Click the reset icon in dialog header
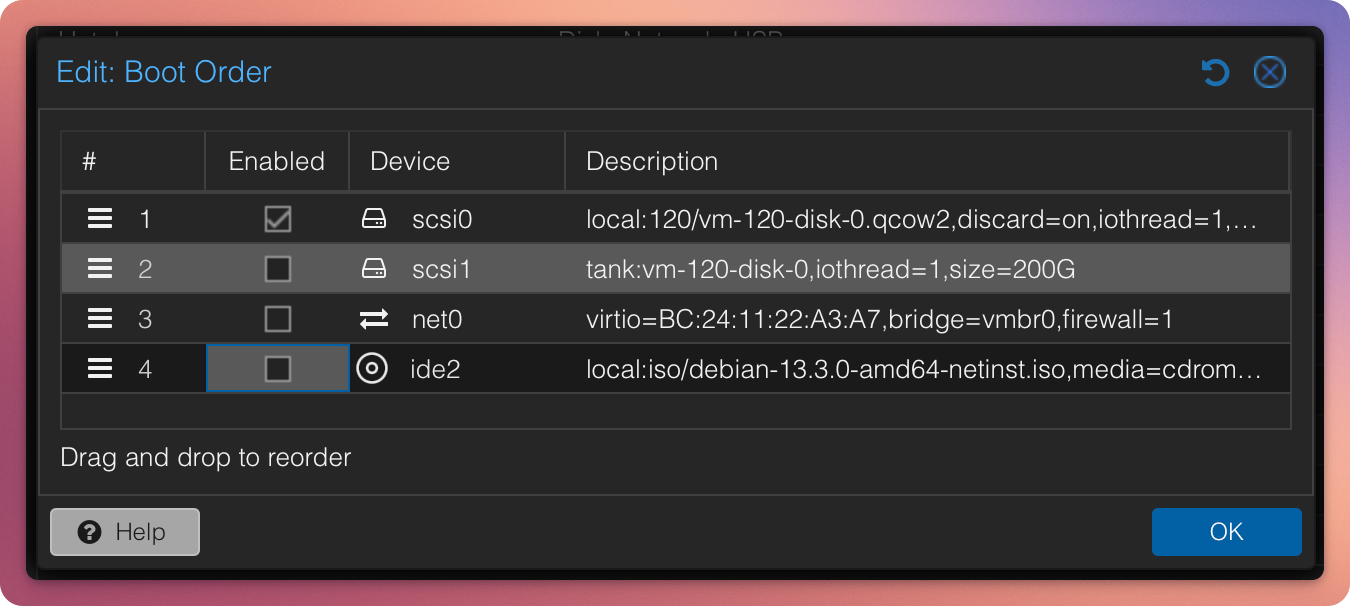 coord(1215,73)
